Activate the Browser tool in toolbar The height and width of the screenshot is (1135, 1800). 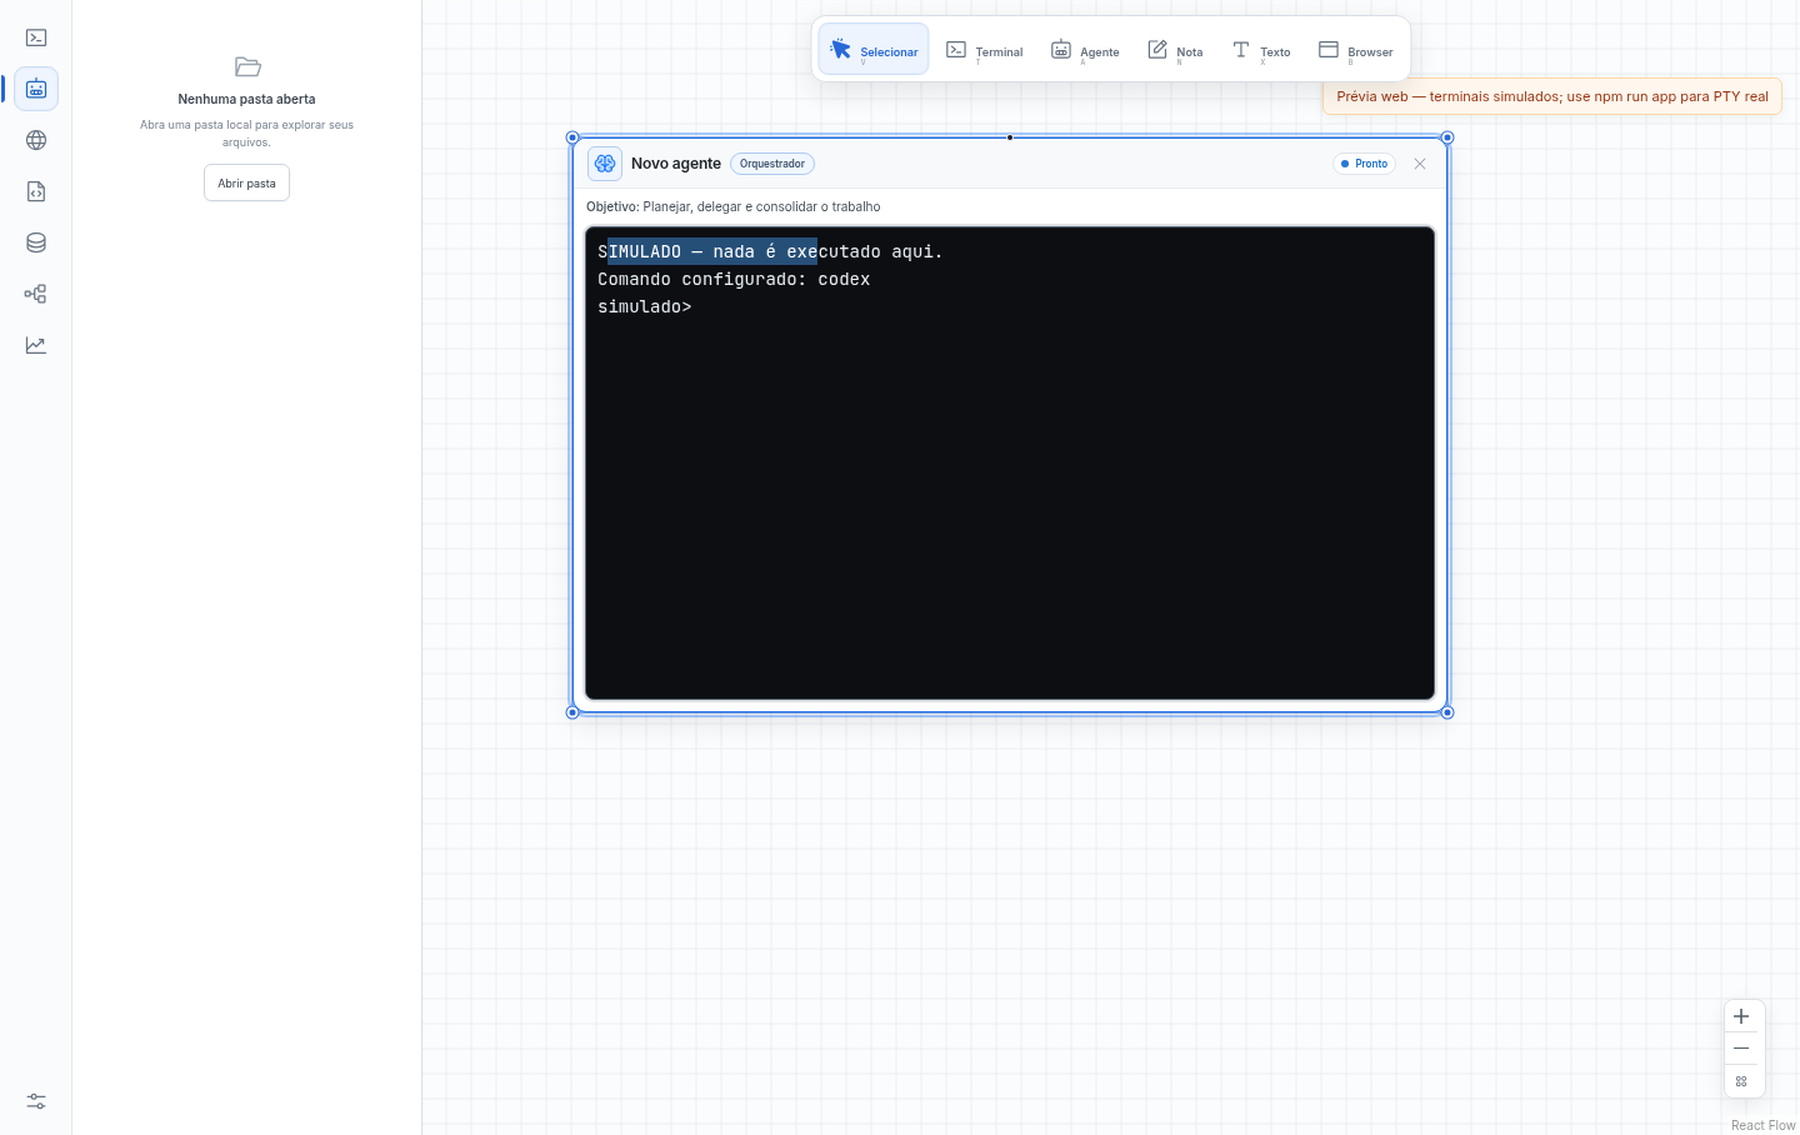[1356, 50]
